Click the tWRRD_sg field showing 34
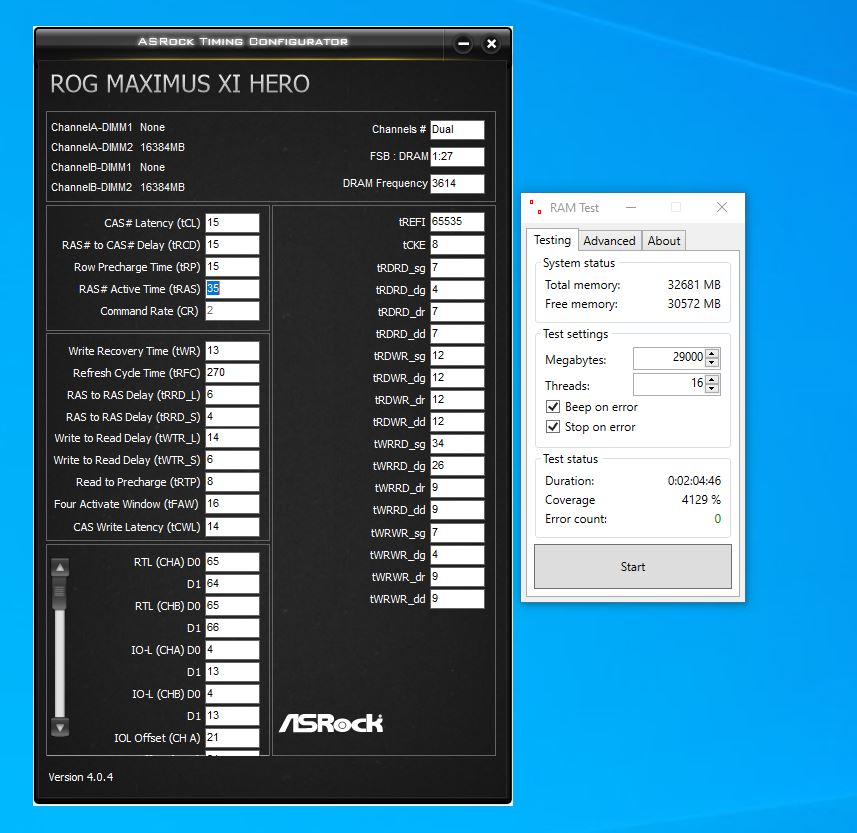Screen dimensions: 857x833 [x=457, y=443]
